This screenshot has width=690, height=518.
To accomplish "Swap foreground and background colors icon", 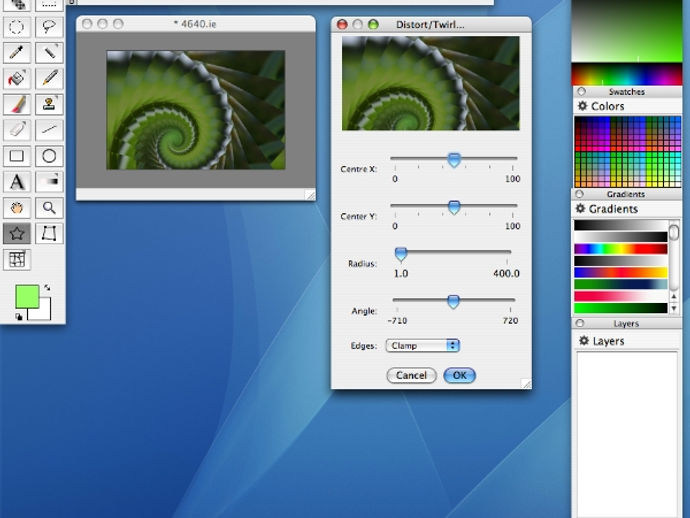I will coord(47,287).
